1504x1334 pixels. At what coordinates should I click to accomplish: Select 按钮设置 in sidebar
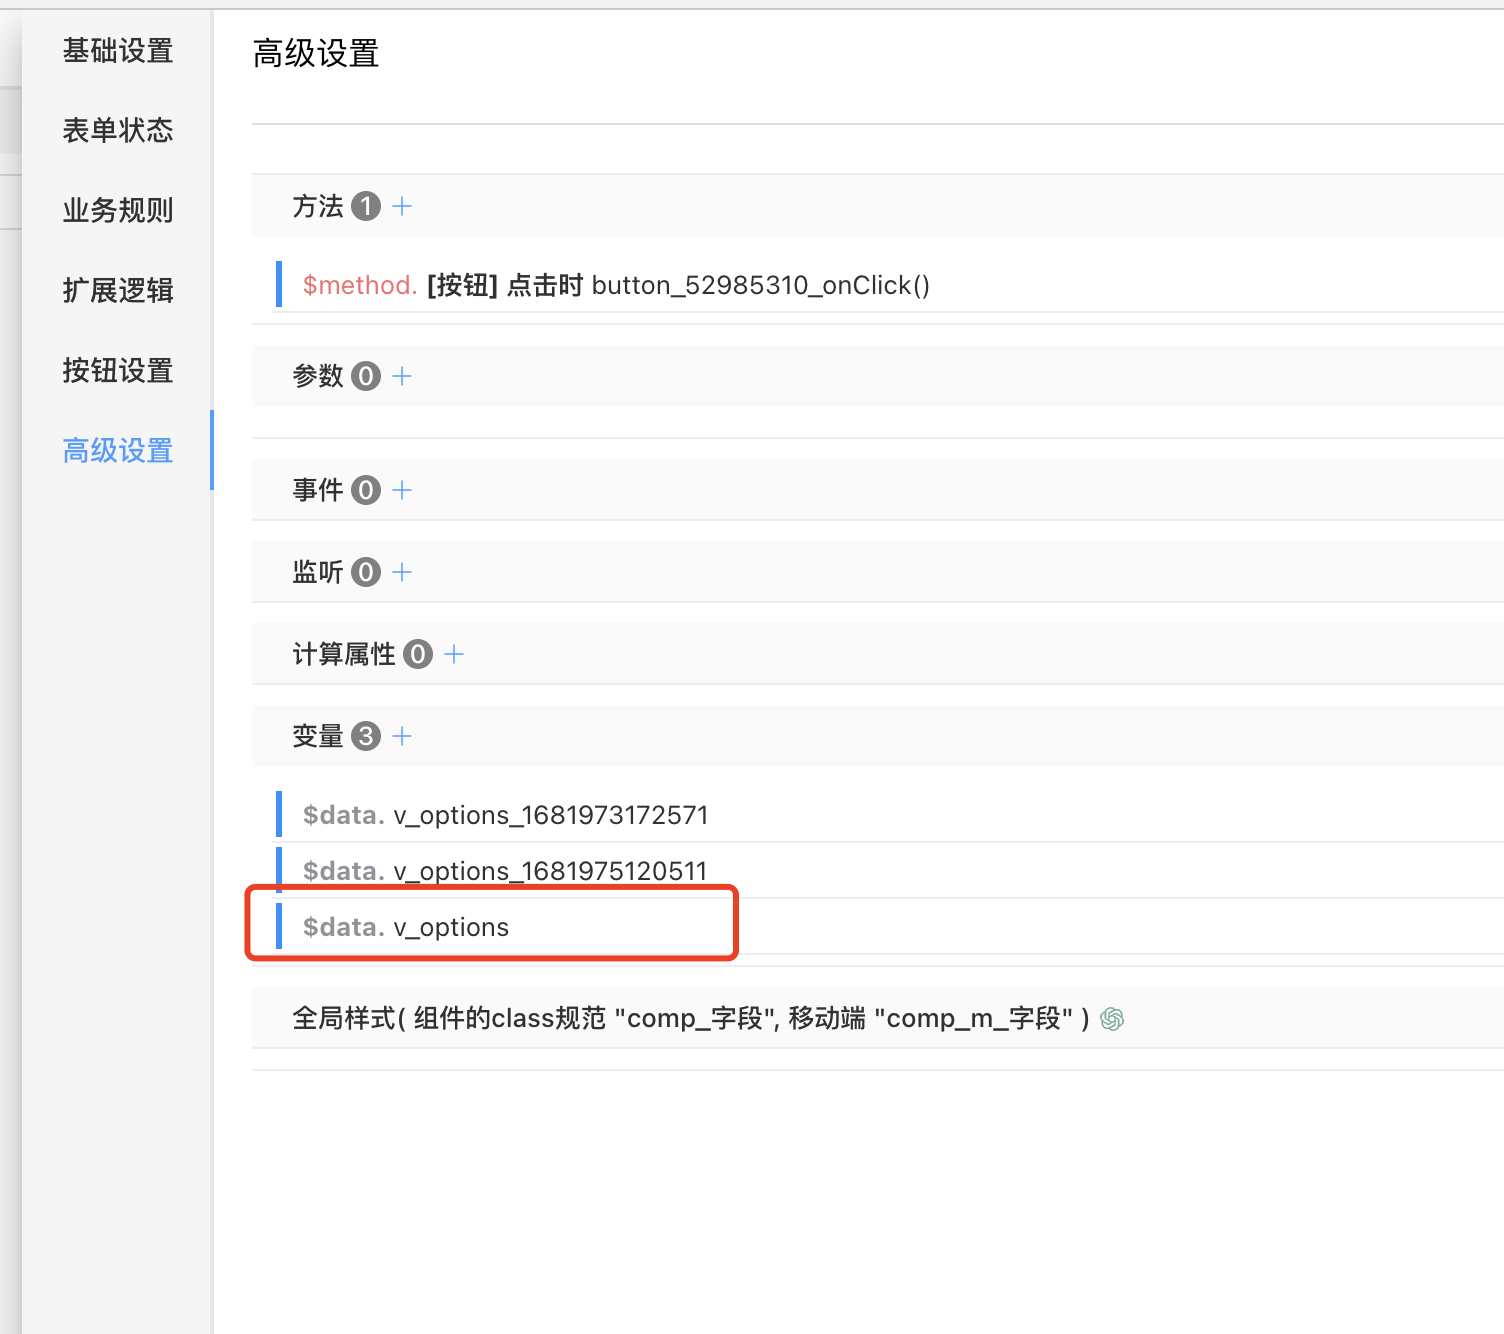pyautogui.click(x=118, y=370)
